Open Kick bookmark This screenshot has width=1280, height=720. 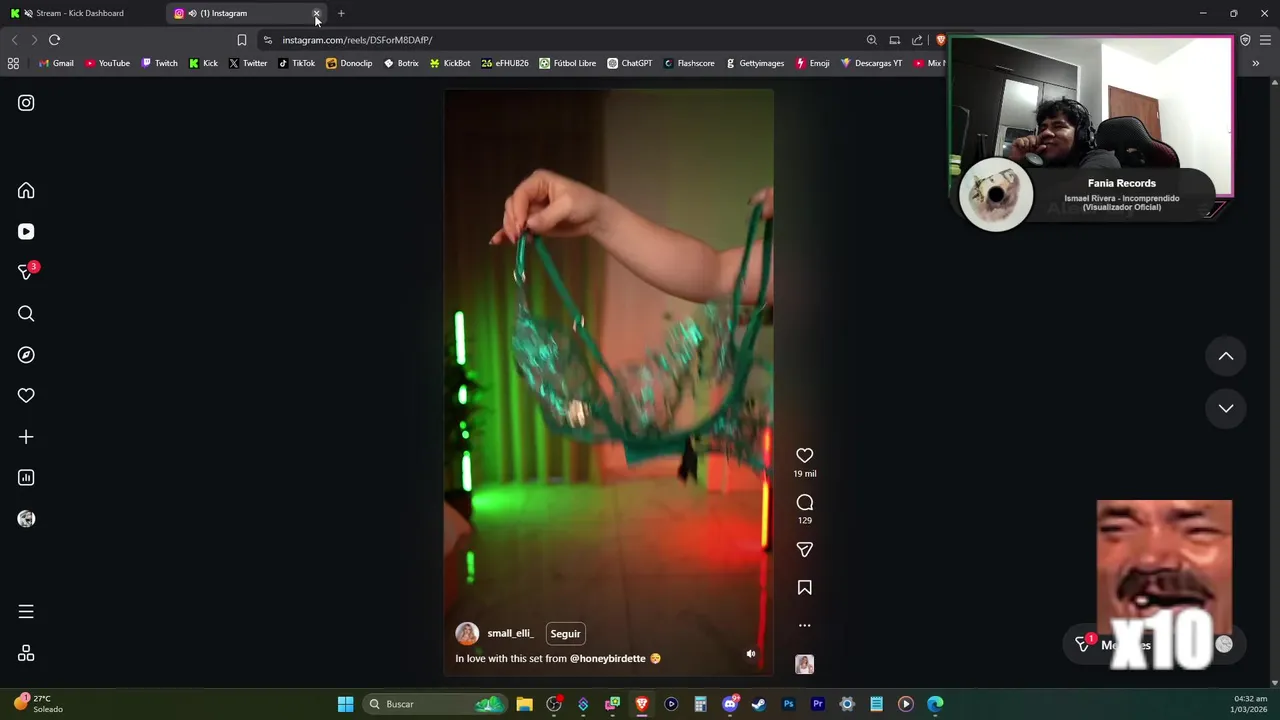pyautogui.click(x=203, y=63)
